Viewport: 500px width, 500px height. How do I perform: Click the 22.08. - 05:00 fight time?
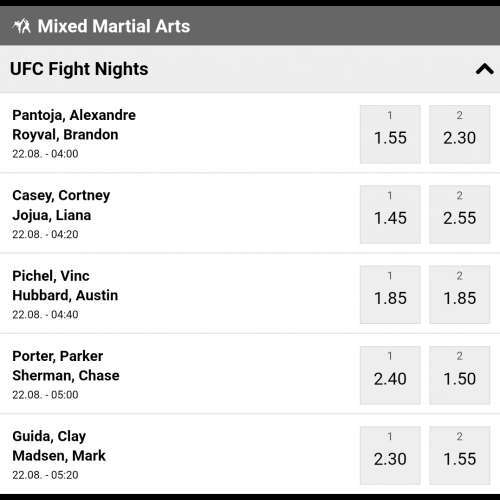[45, 395]
